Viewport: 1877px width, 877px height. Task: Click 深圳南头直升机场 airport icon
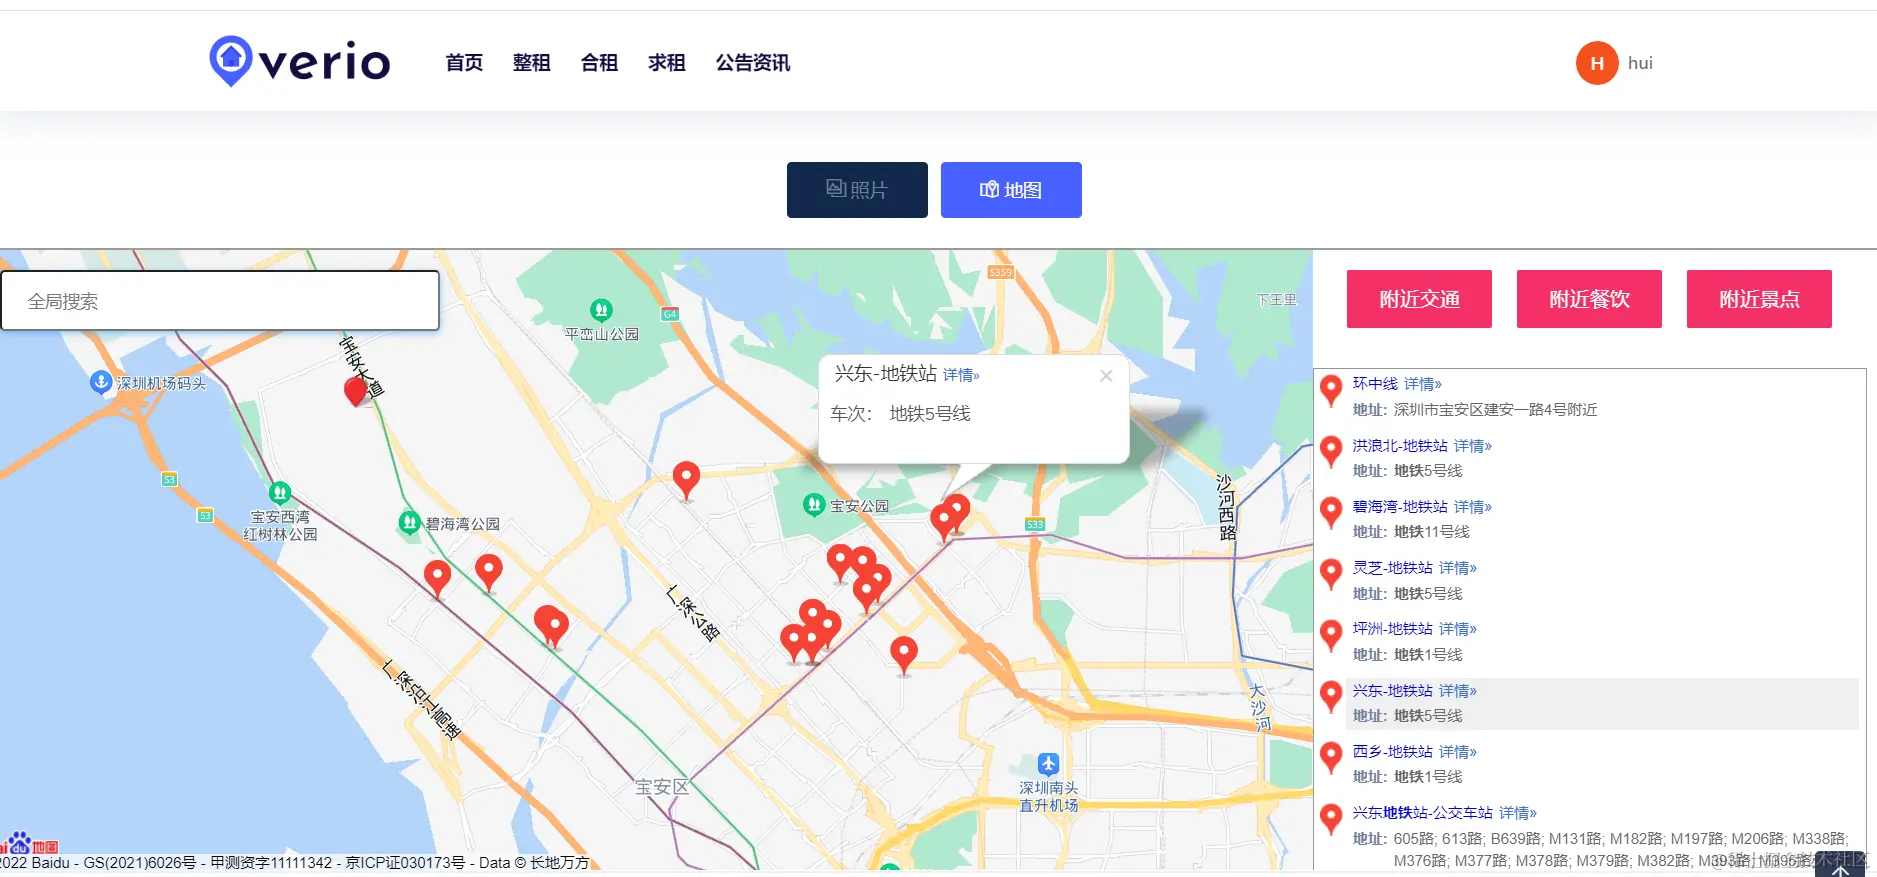[1048, 764]
